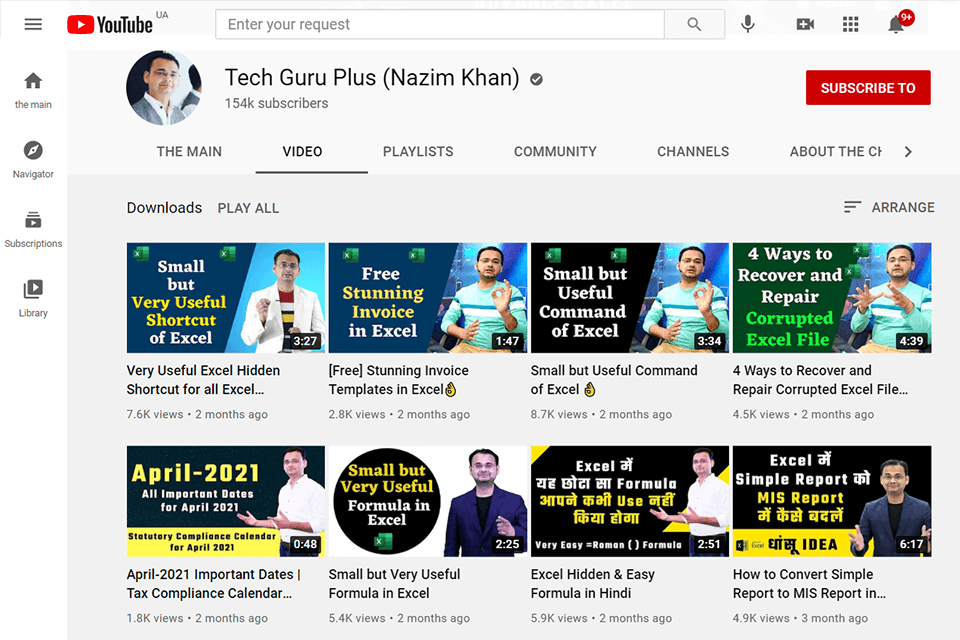Image resolution: width=960 pixels, height=640 pixels.
Task: Open the PLAYLISTS tab
Action: click(418, 151)
